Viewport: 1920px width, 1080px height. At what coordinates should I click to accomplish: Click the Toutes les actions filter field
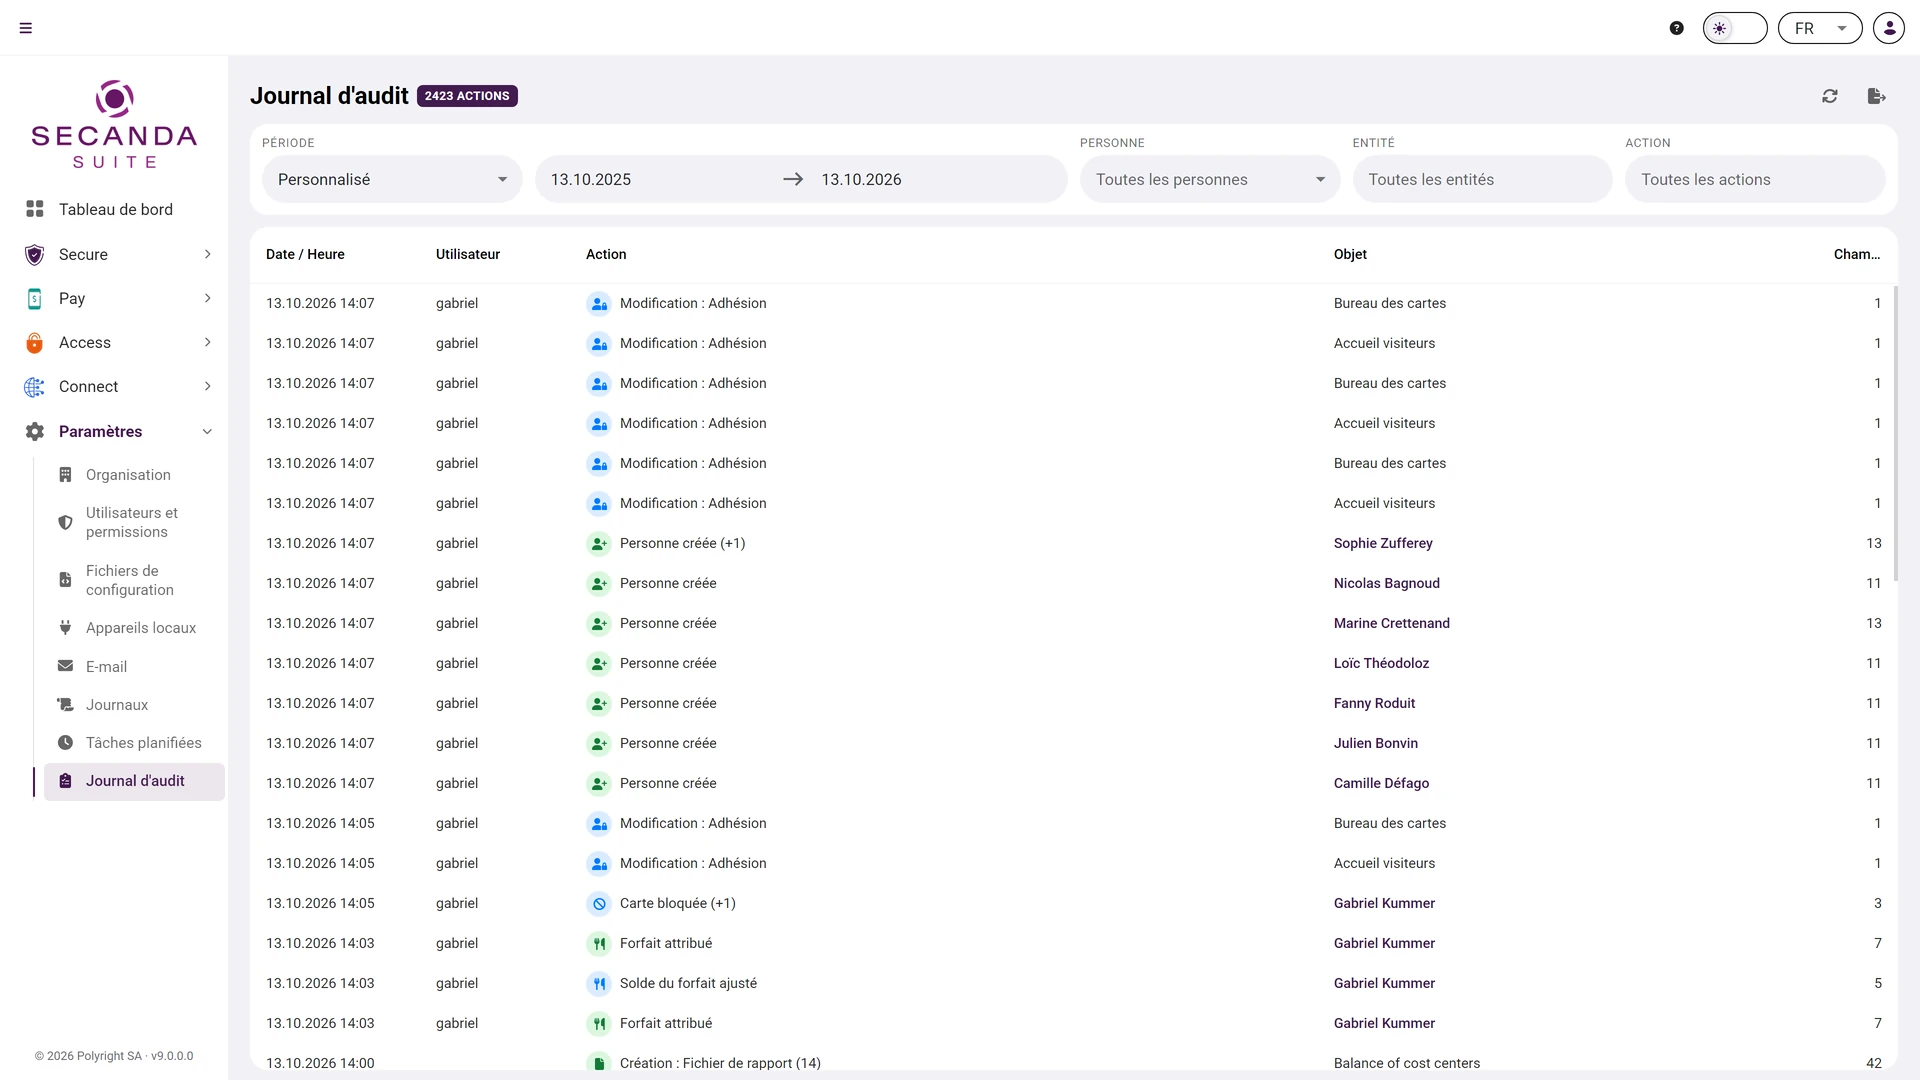(x=1755, y=179)
